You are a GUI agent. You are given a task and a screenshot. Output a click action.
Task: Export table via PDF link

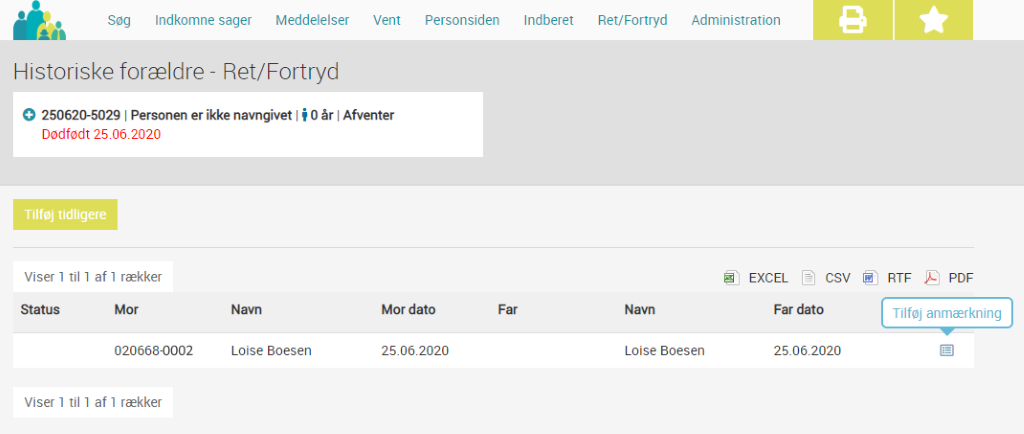961,278
